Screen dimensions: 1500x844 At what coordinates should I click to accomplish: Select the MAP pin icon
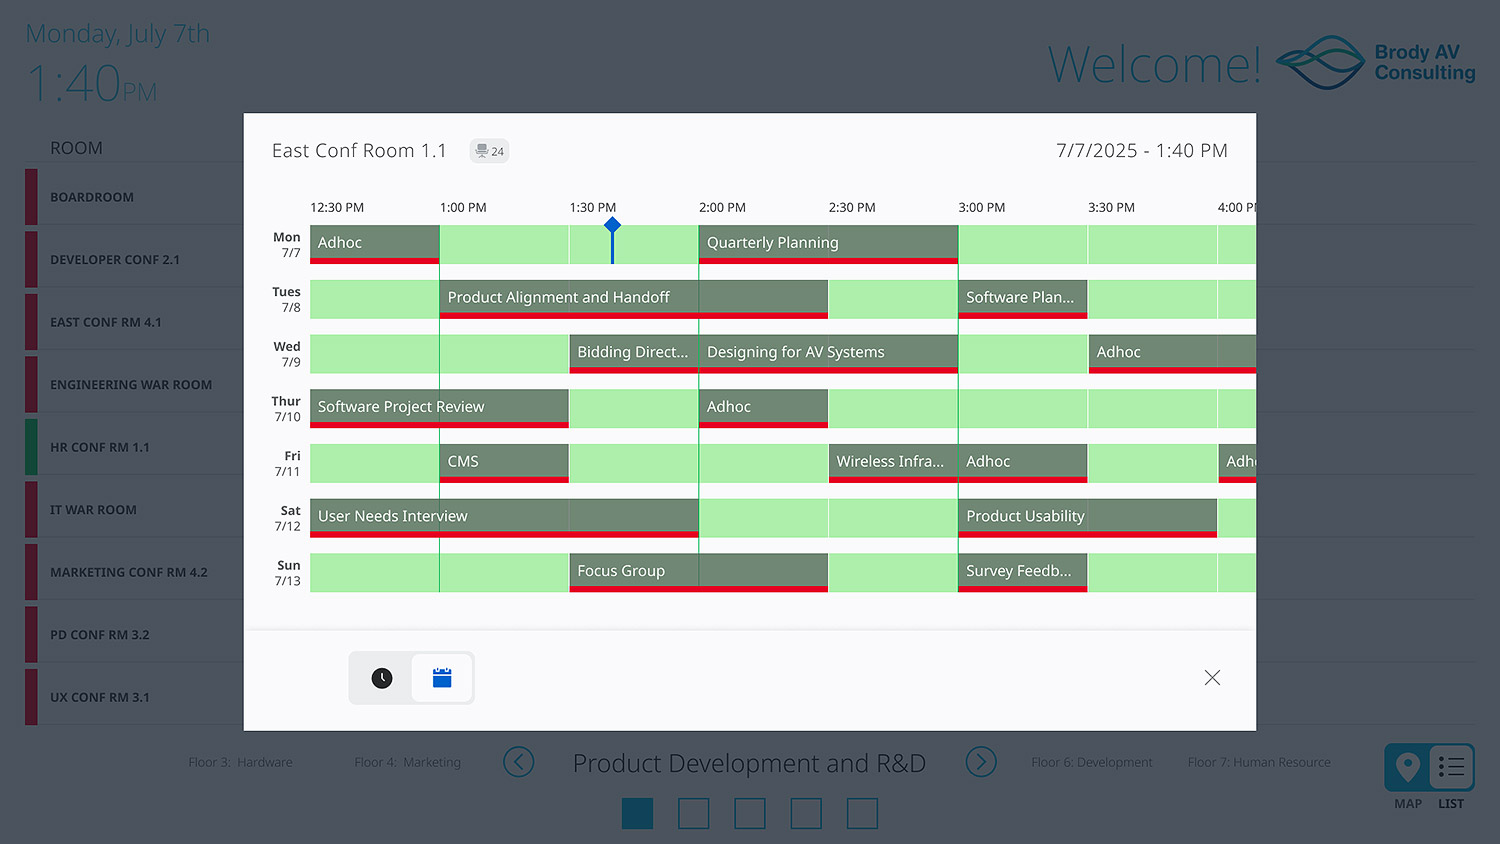point(1408,766)
